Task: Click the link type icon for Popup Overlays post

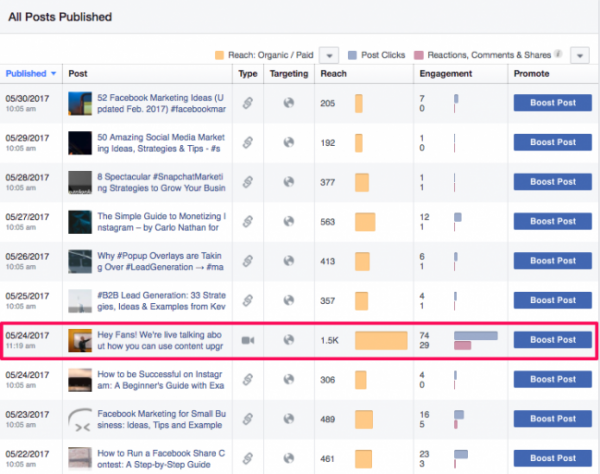Action: pyautogui.click(x=248, y=261)
